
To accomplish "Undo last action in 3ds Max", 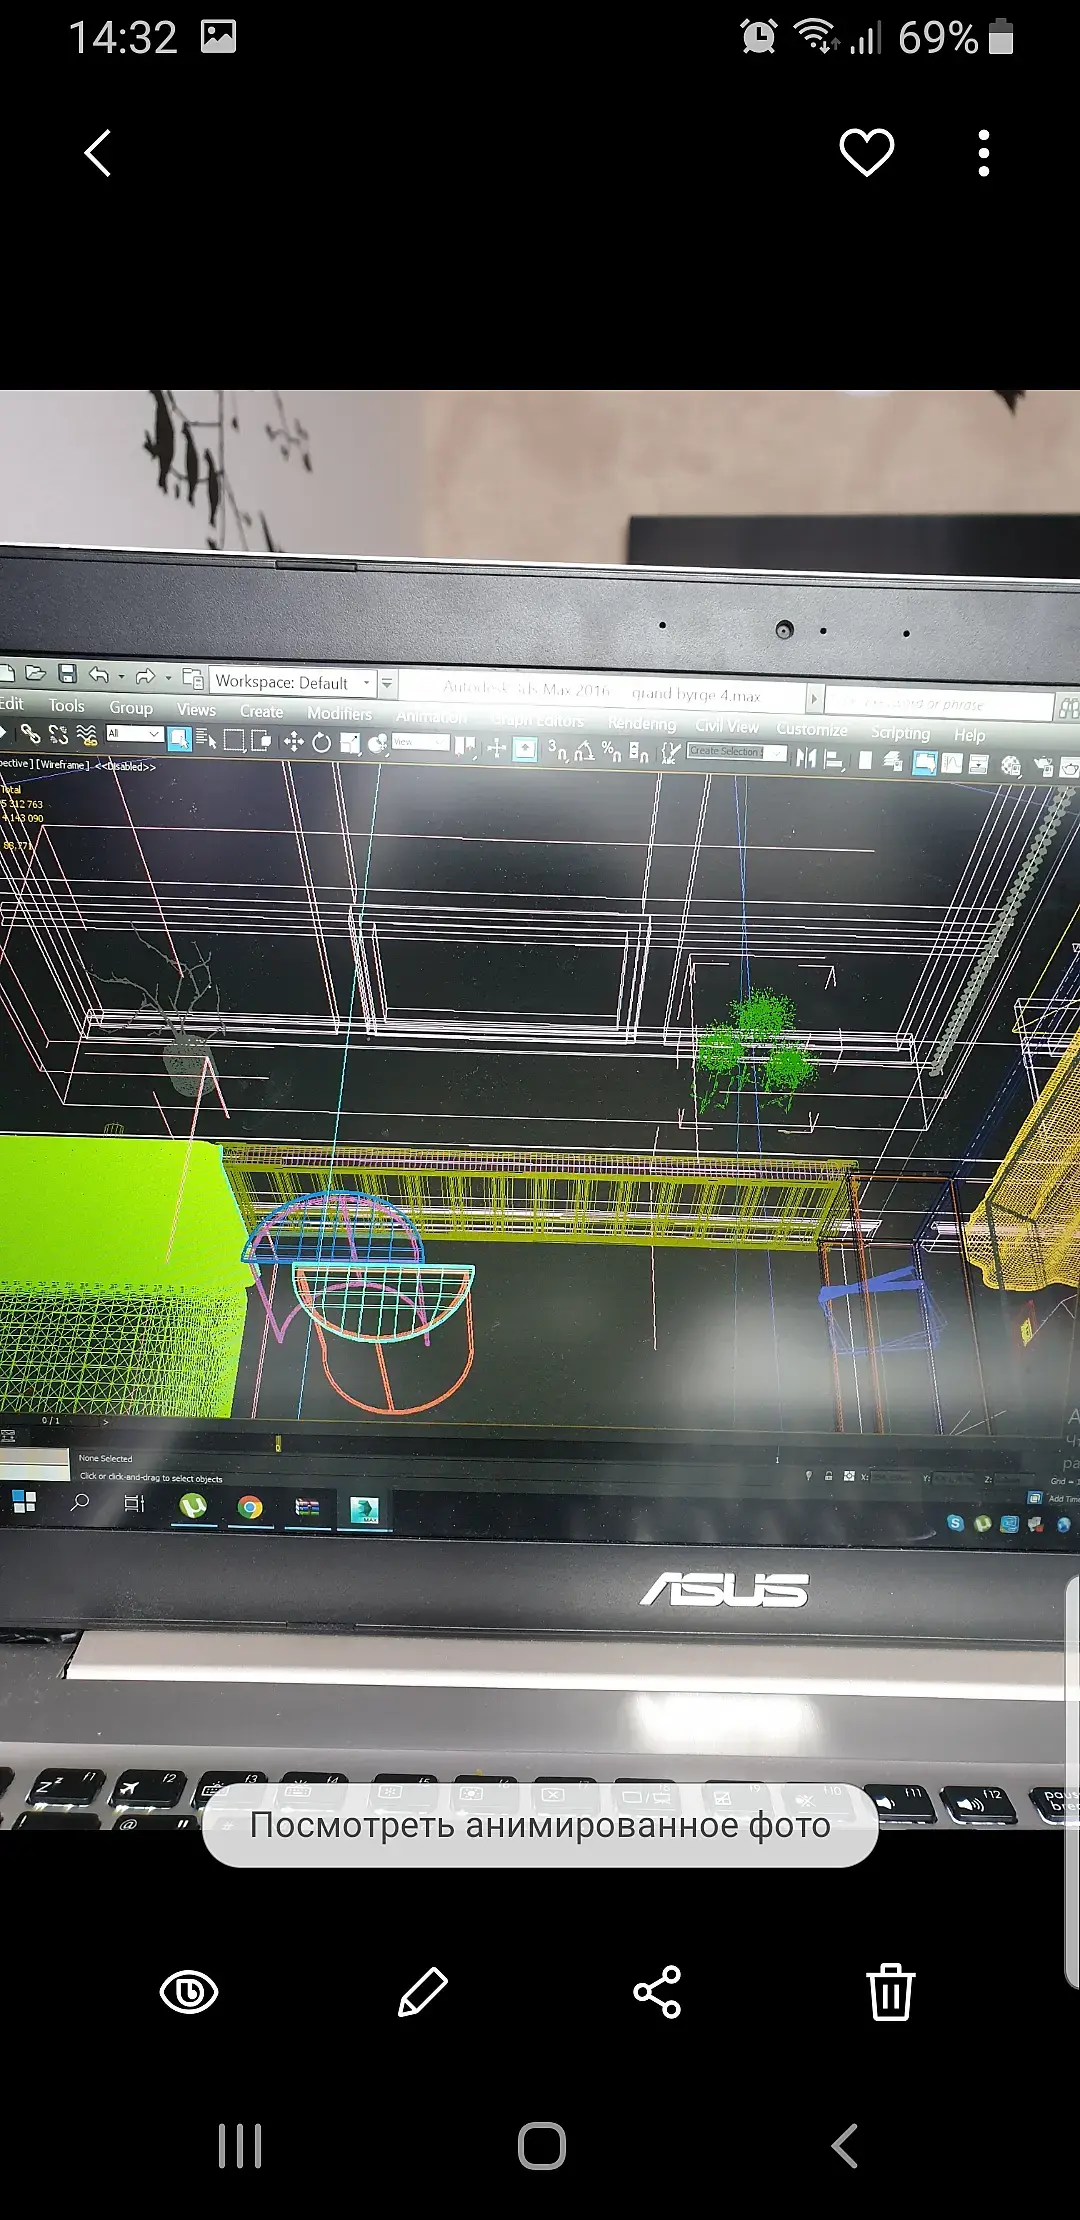I will pos(98,675).
